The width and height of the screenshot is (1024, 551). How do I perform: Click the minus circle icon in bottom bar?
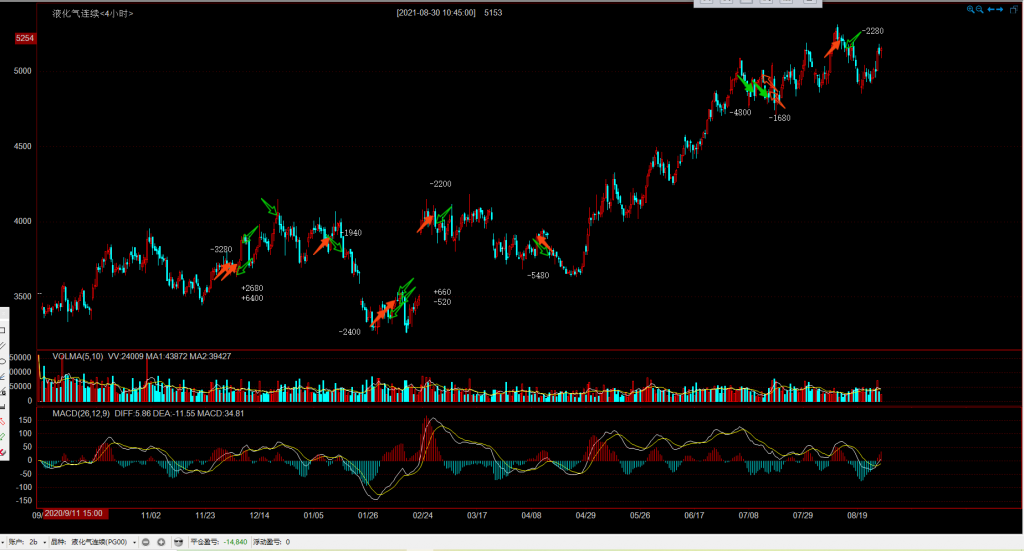[x=146, y=541]
